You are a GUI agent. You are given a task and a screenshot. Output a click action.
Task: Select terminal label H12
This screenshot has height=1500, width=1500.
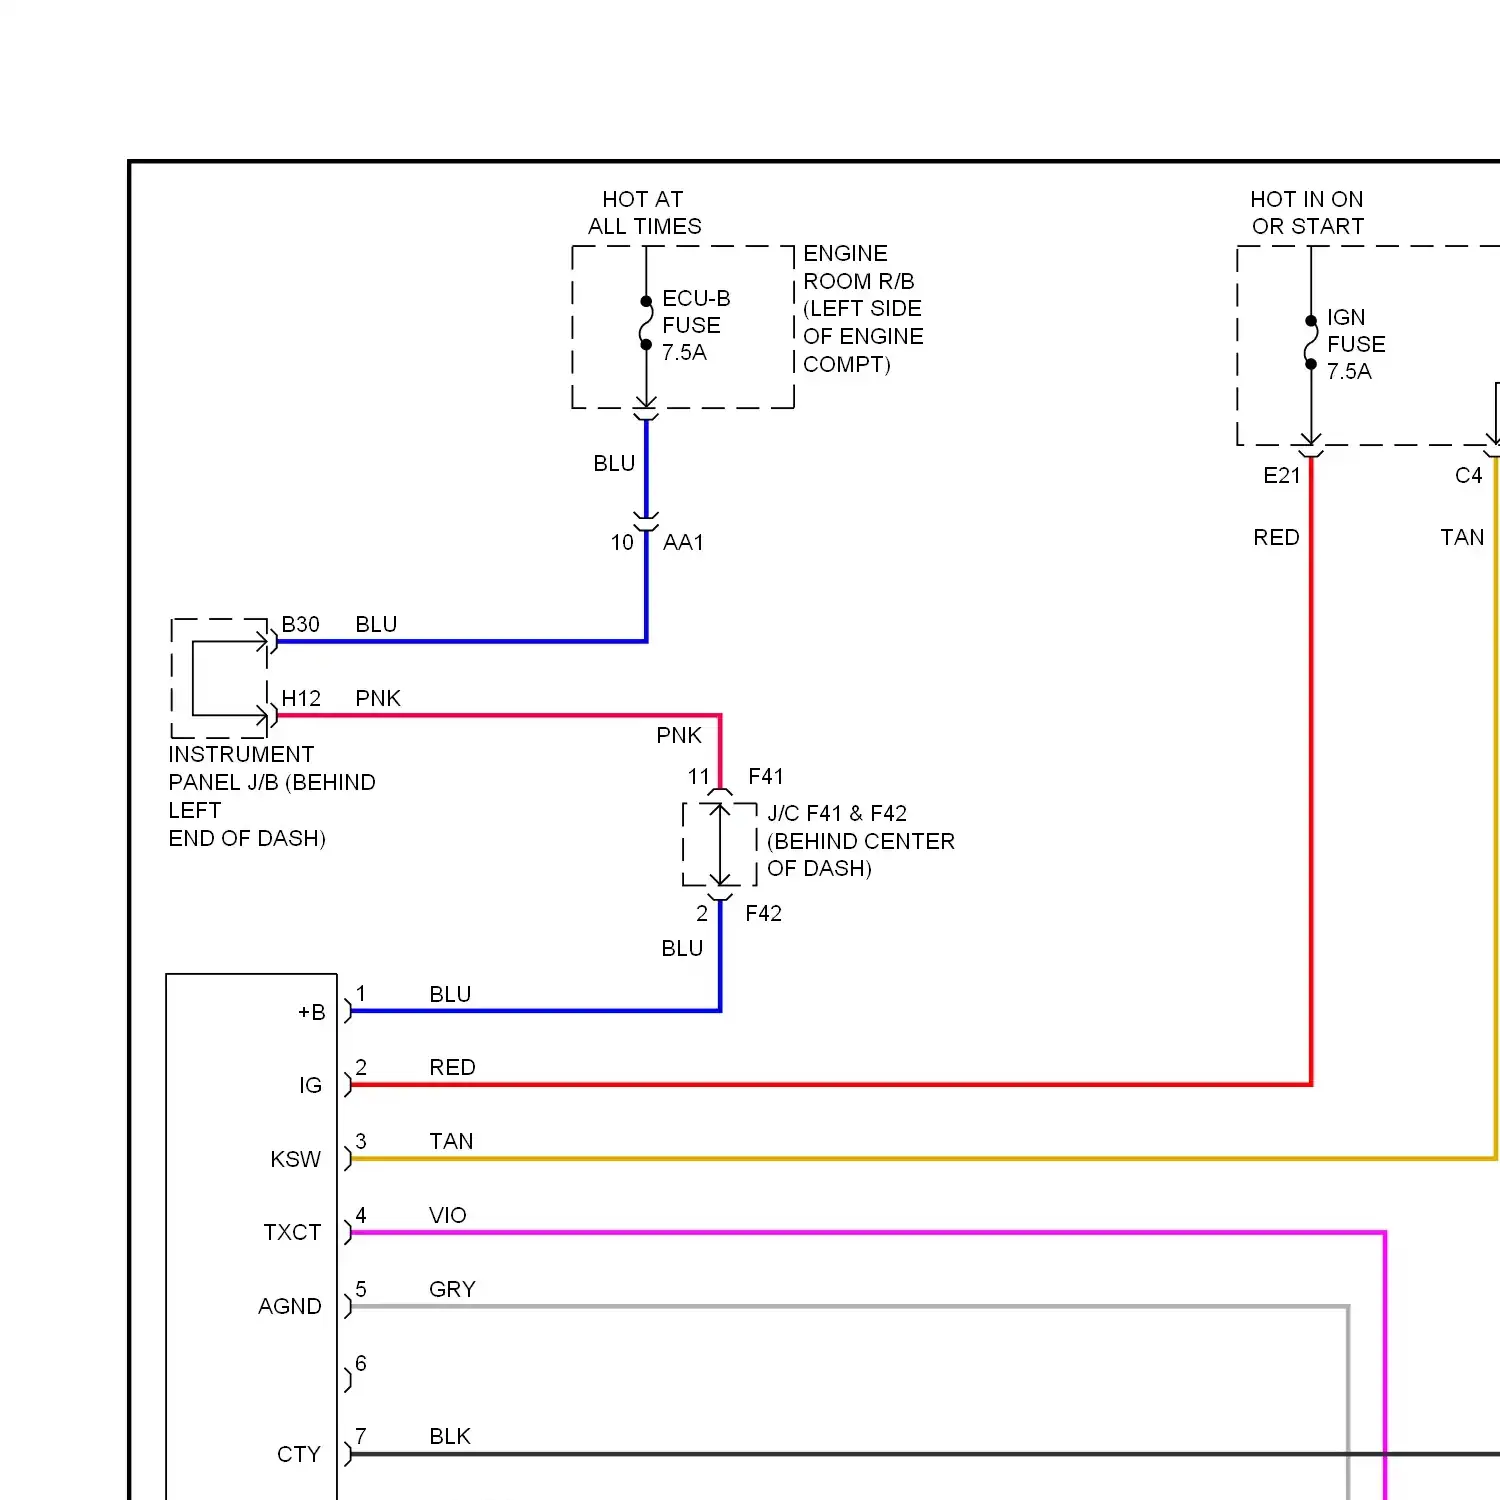tap(301, 699)
